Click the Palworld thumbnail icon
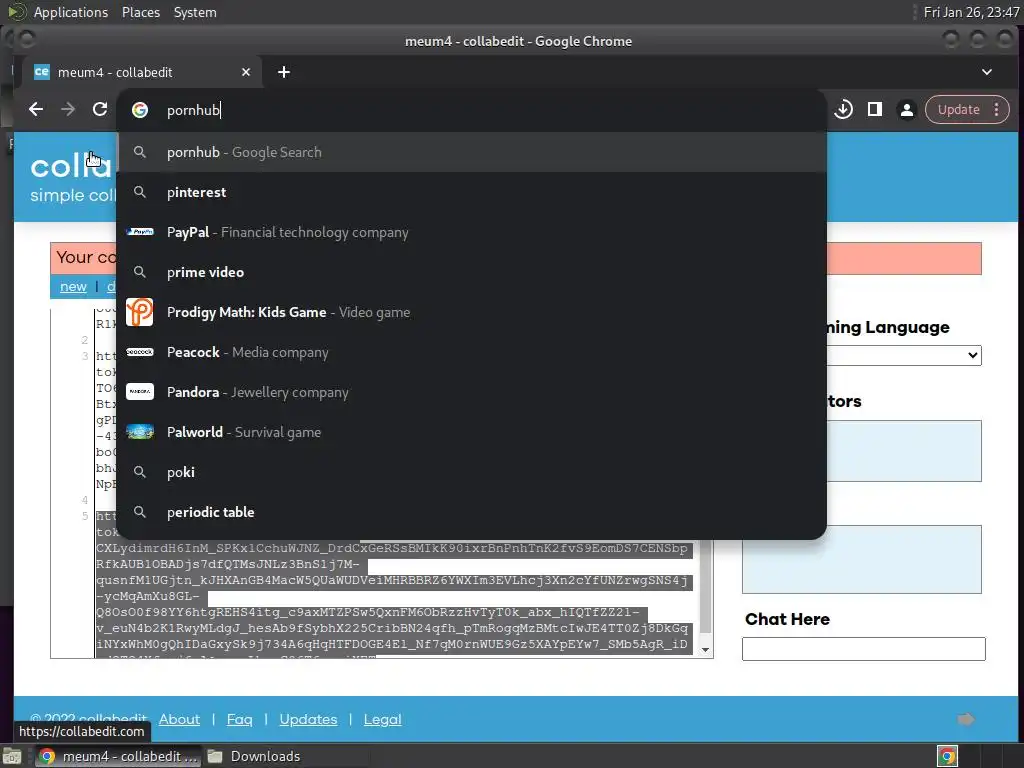Image resolution: width=1024 pixels, height=768 pixels. pyautogui.click(x=140, y=432)
